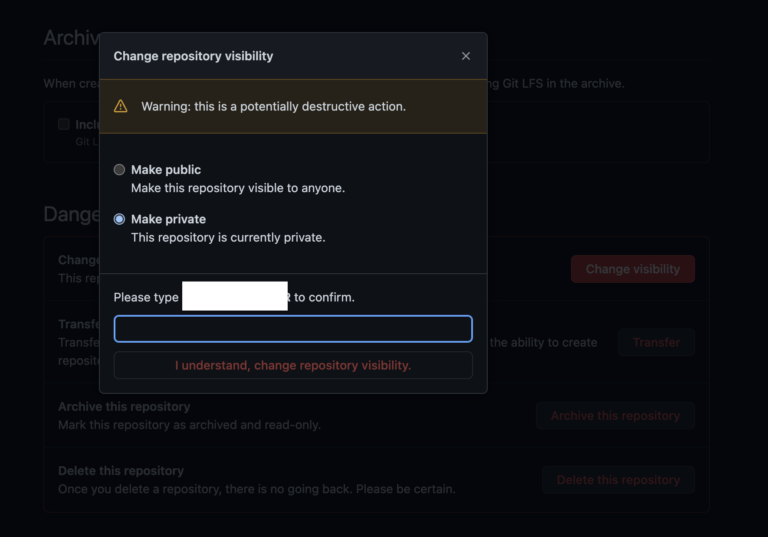Click the Transfer button
Viewport: 768px width, 537px height.
click(x=656, y=342)
